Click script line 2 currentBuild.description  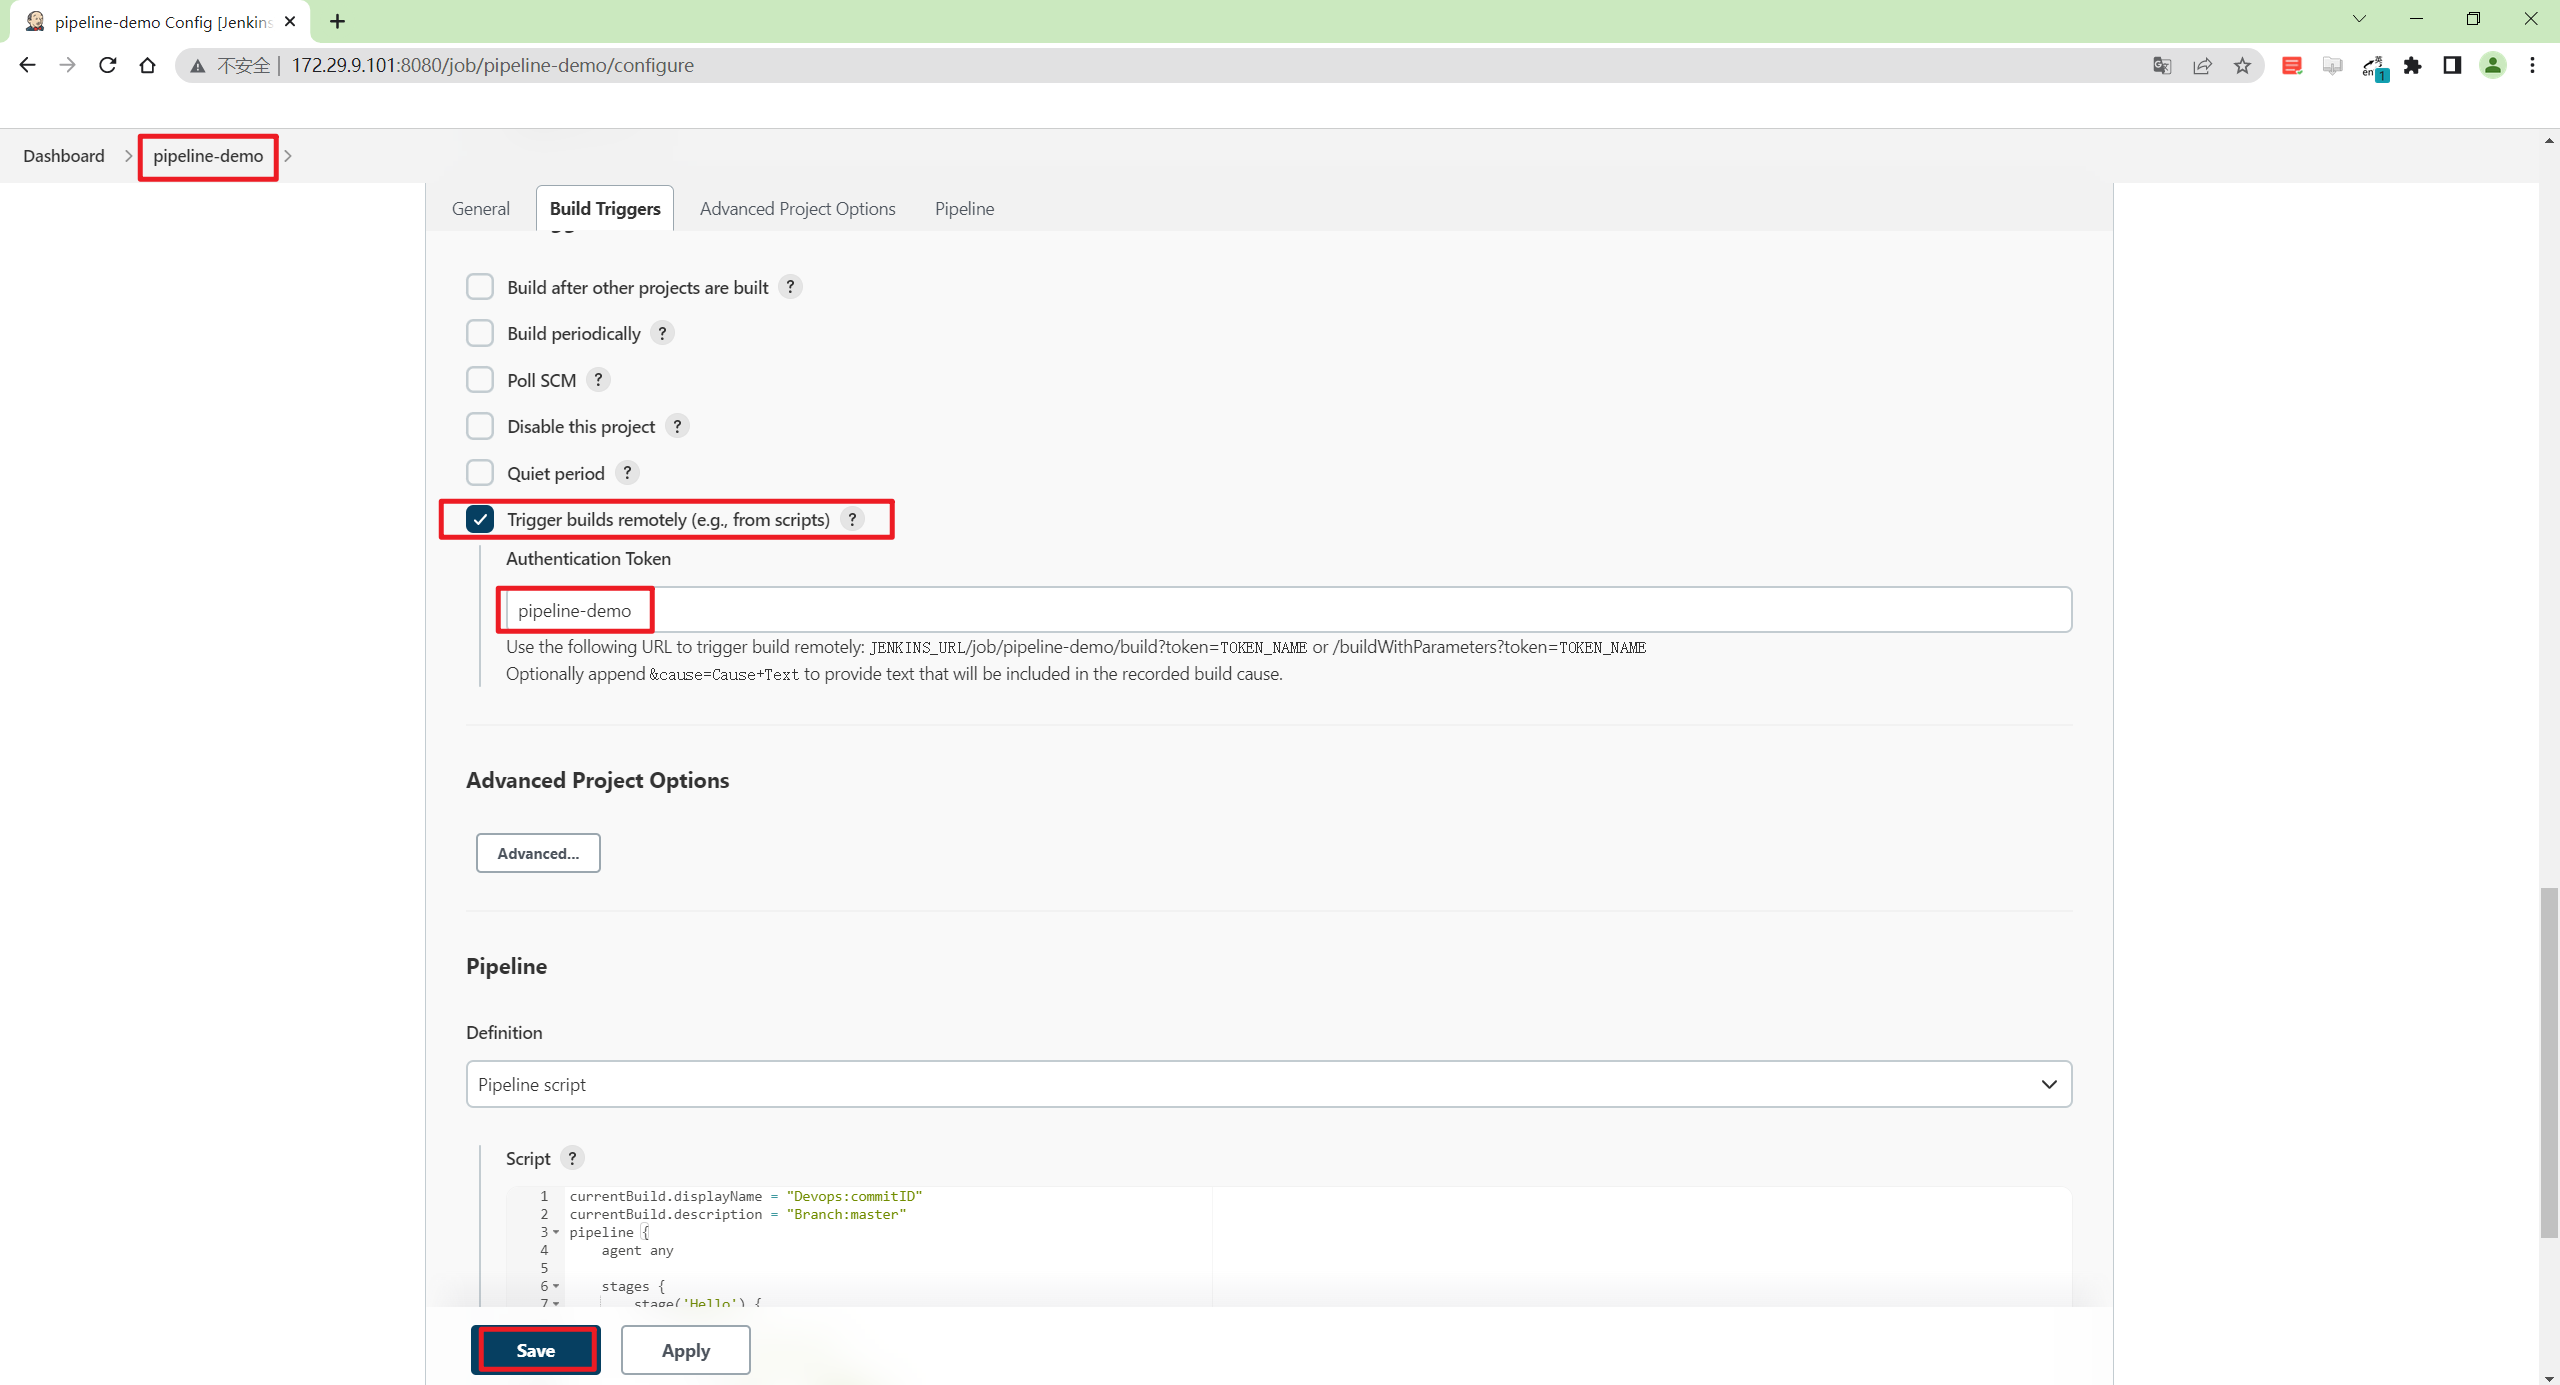tap(738, 1214)
